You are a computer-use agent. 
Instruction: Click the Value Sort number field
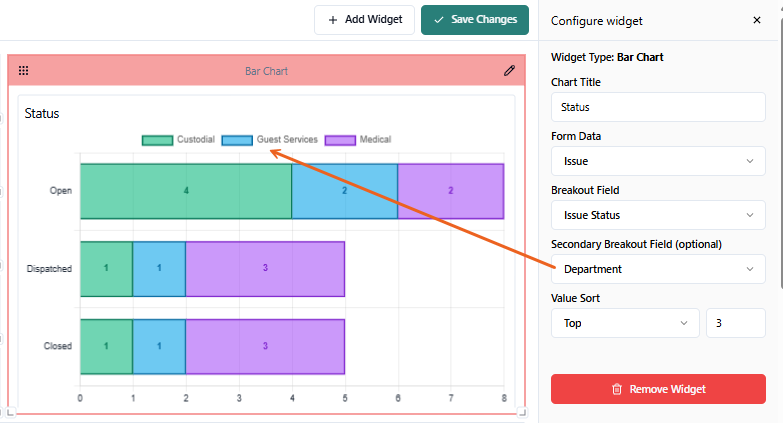736,323
